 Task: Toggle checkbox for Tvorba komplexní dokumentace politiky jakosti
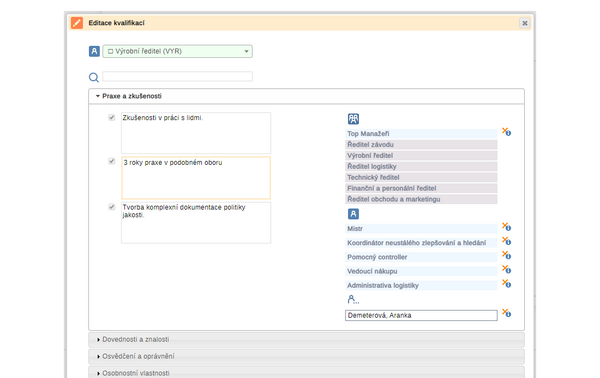click(x=112, y=207)
